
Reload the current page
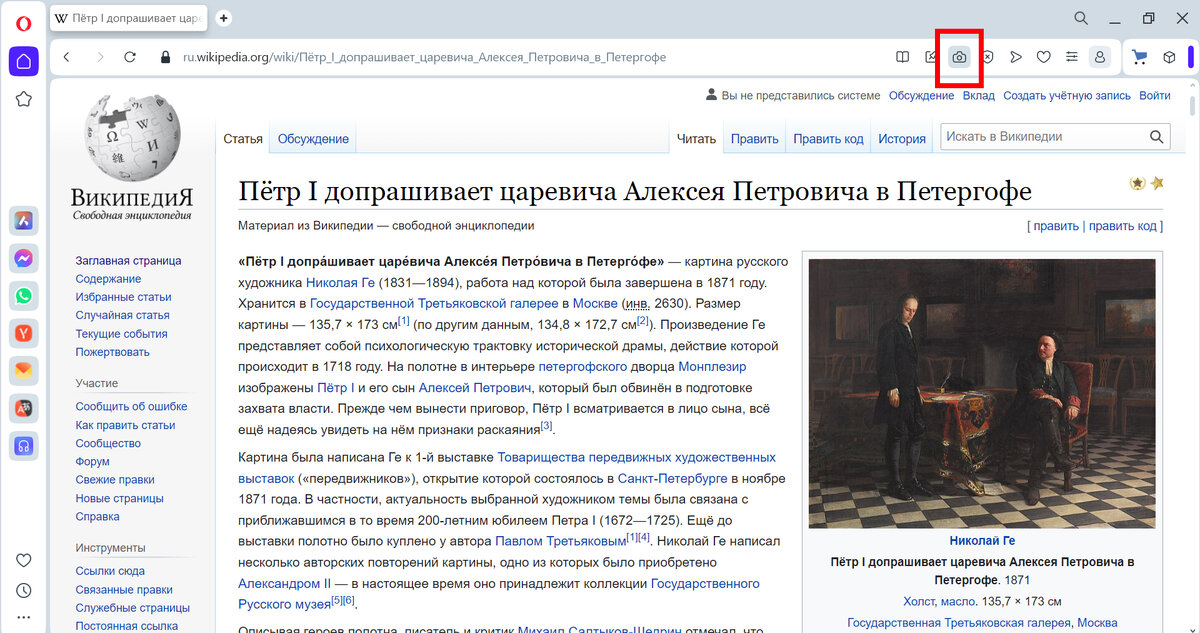[130, 57]
